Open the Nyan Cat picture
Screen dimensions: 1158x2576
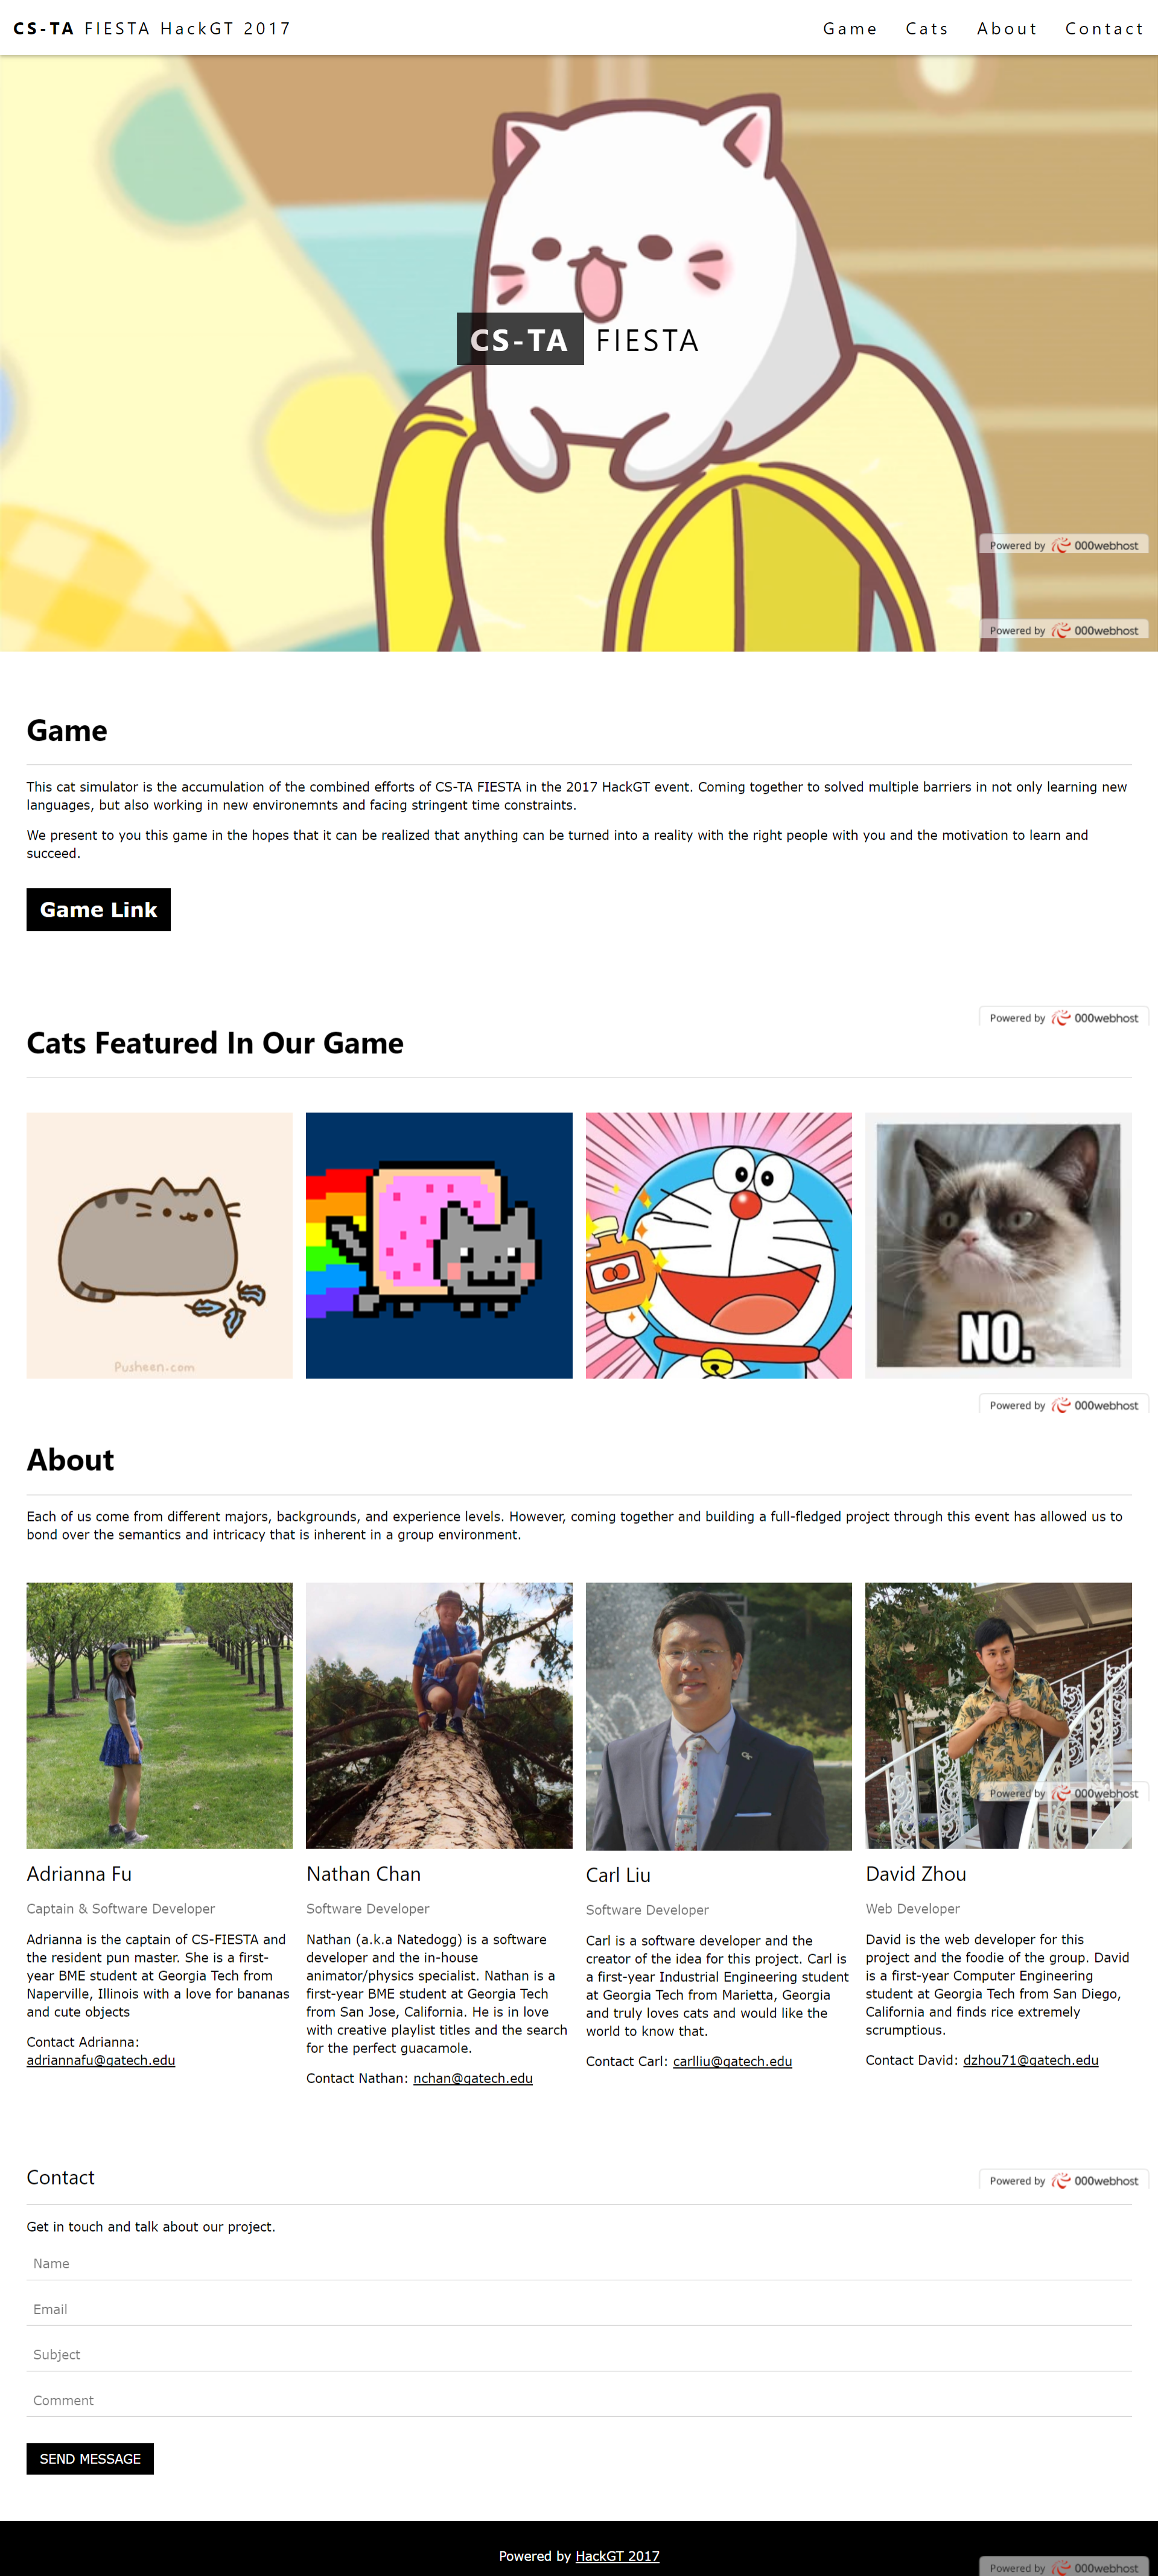(x=439, y=1245)
